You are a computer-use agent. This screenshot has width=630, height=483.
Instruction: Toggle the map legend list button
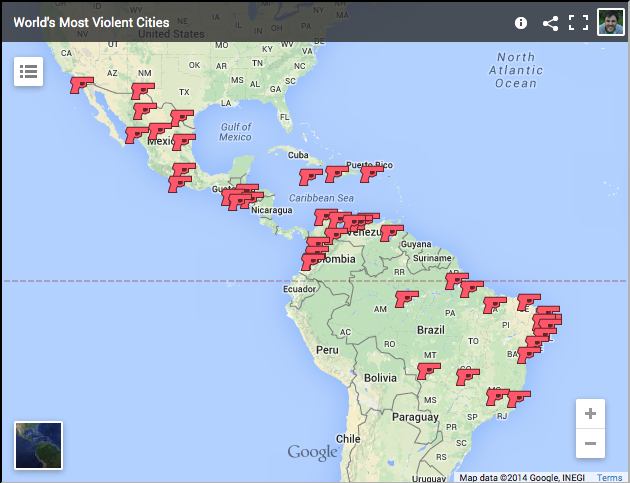click(29, 72)
